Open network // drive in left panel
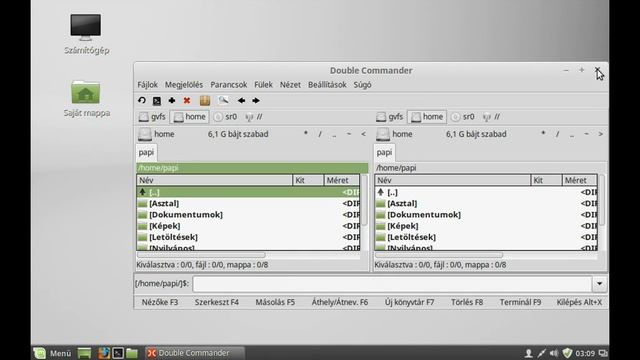Image resolution: width=640 pixels, height=360 pixels. pyautogui.click(x=254, y=117)
